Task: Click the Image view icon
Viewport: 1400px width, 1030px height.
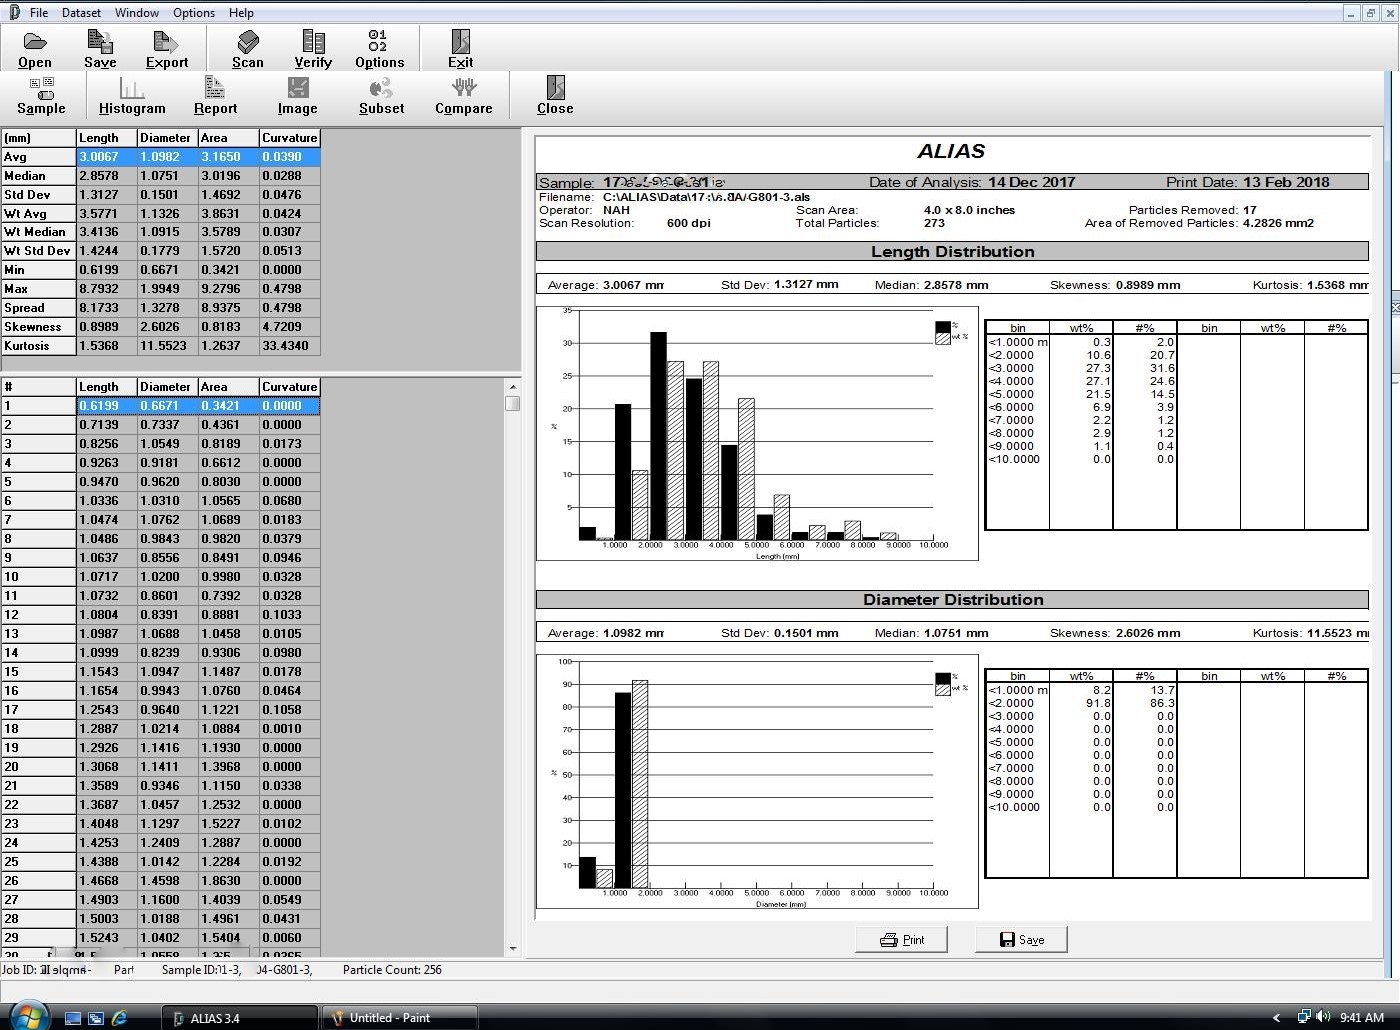Action: click(x=297, y=90)
